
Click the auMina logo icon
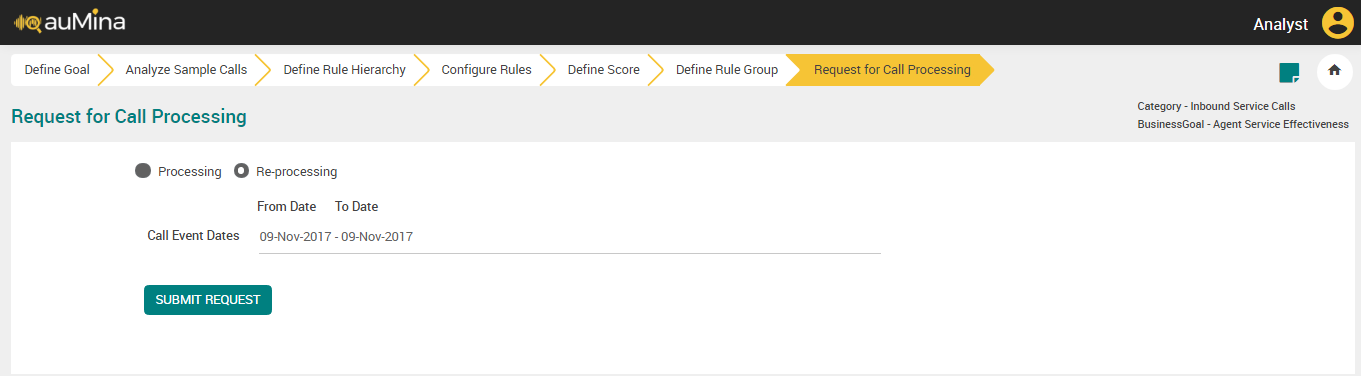(x=27, y=22)
